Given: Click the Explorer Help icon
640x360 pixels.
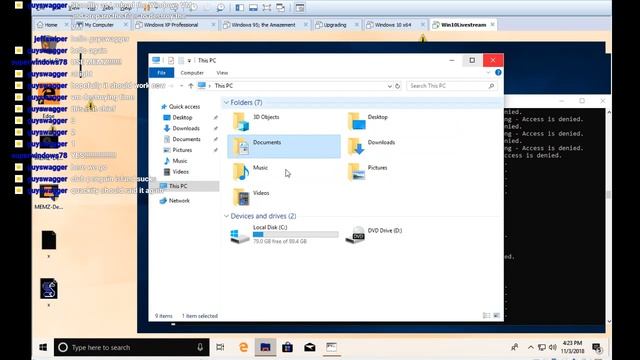Looking at the screenshot, I should coord(498,73).
